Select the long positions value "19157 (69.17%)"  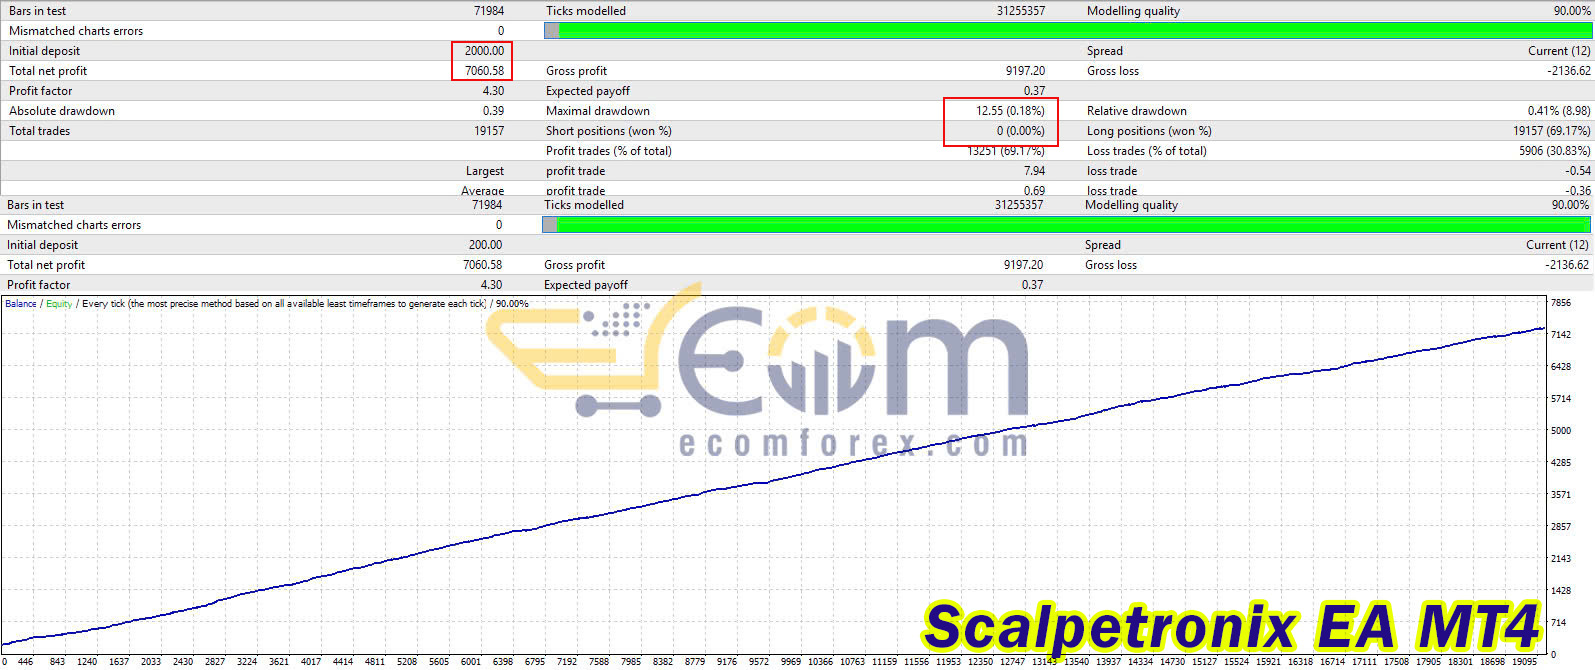click(1552, 131)
